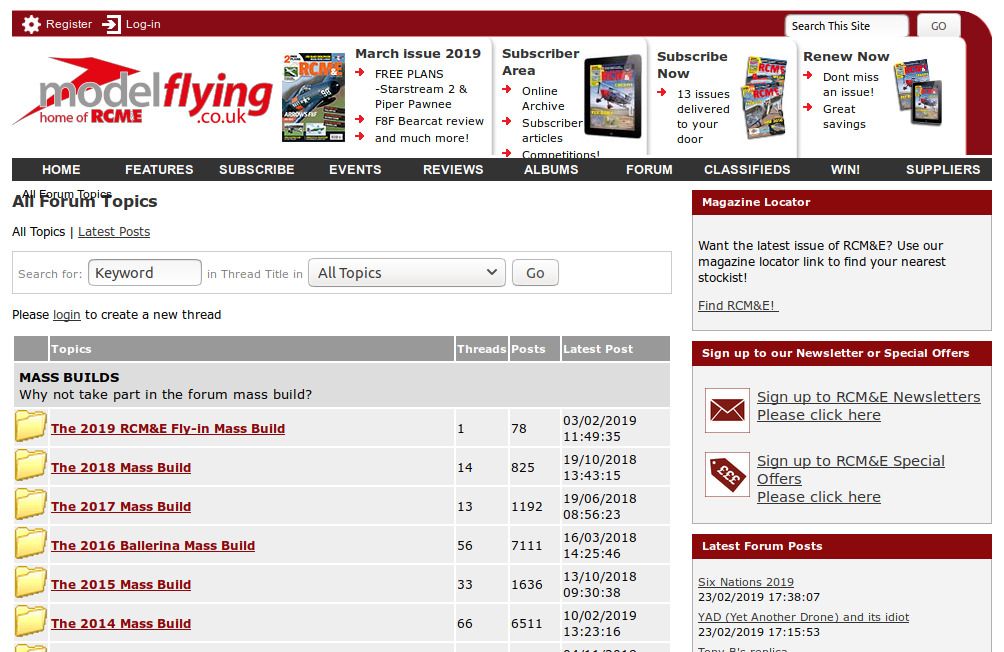Open ALBUMS in navigation bar
Viewport: 1004px width, 652px height.
pos(551,170)
